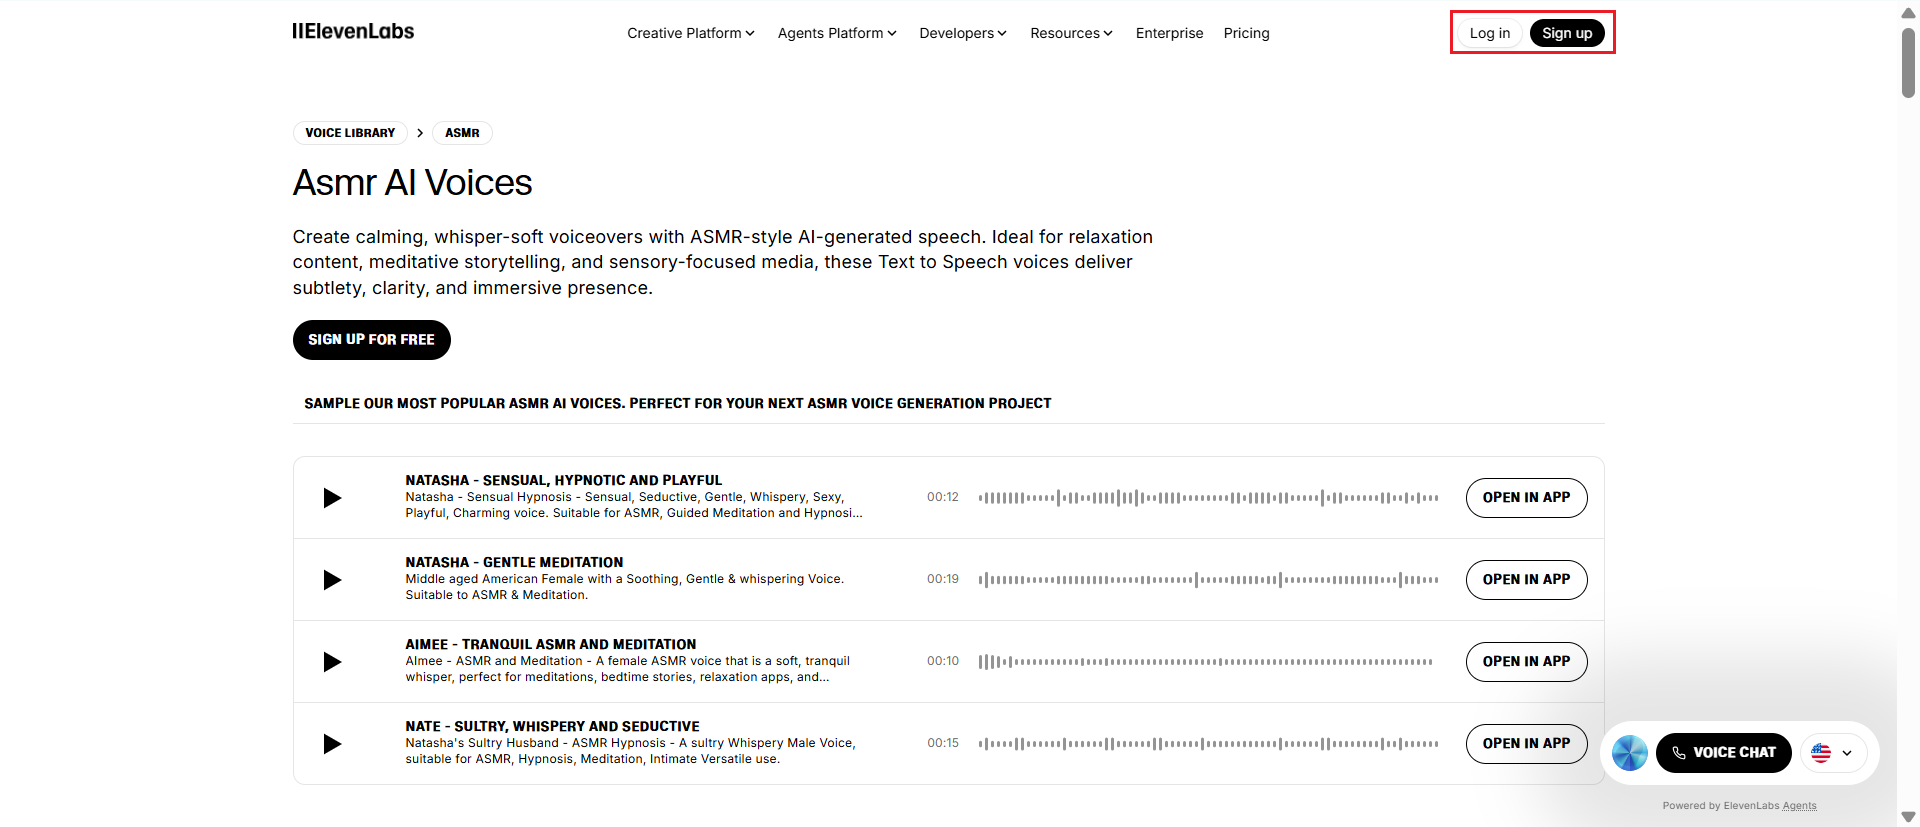Click the ElevenLabs logo
This screenshot has height=827, width=1920.
(x=353, y=32)
